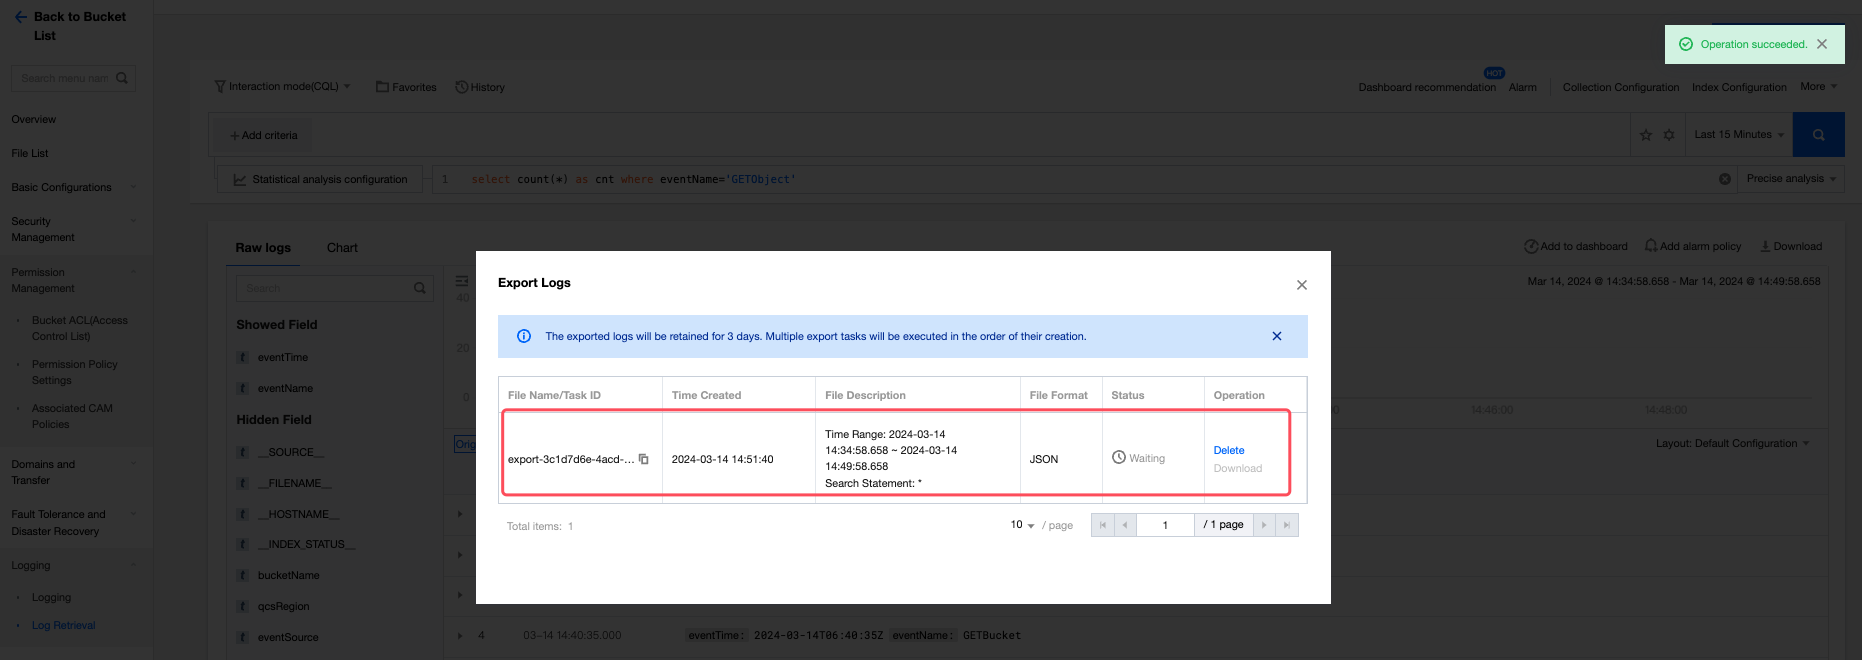Go to next page of export list
1862x660 pixels.
click(1264, 525)
